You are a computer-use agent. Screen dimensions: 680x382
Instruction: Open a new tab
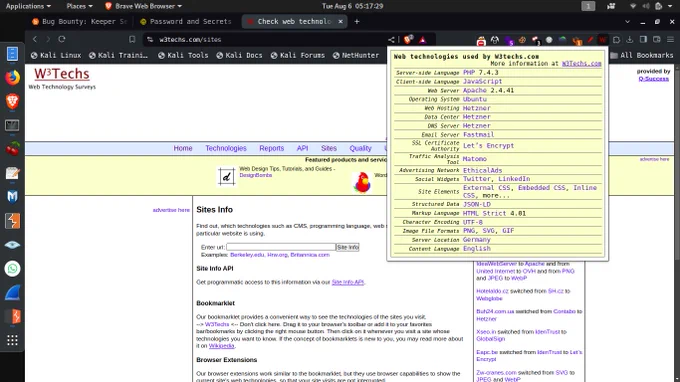coord(356,21)
